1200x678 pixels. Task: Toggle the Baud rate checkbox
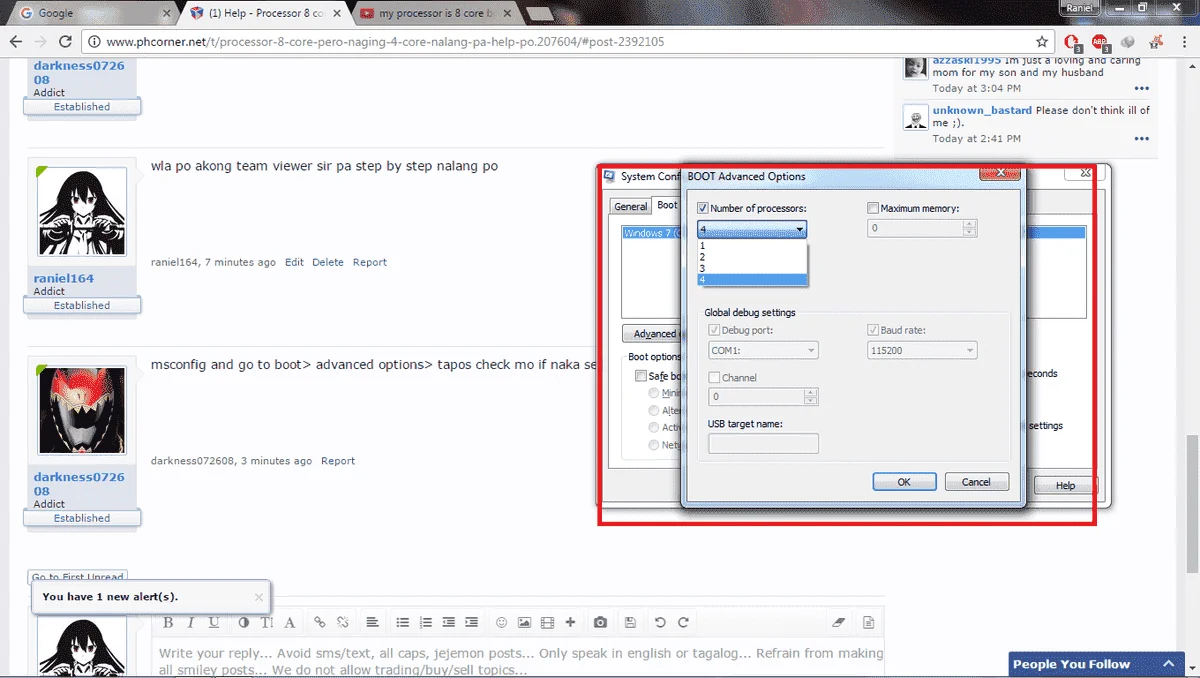tap(873, 330)
